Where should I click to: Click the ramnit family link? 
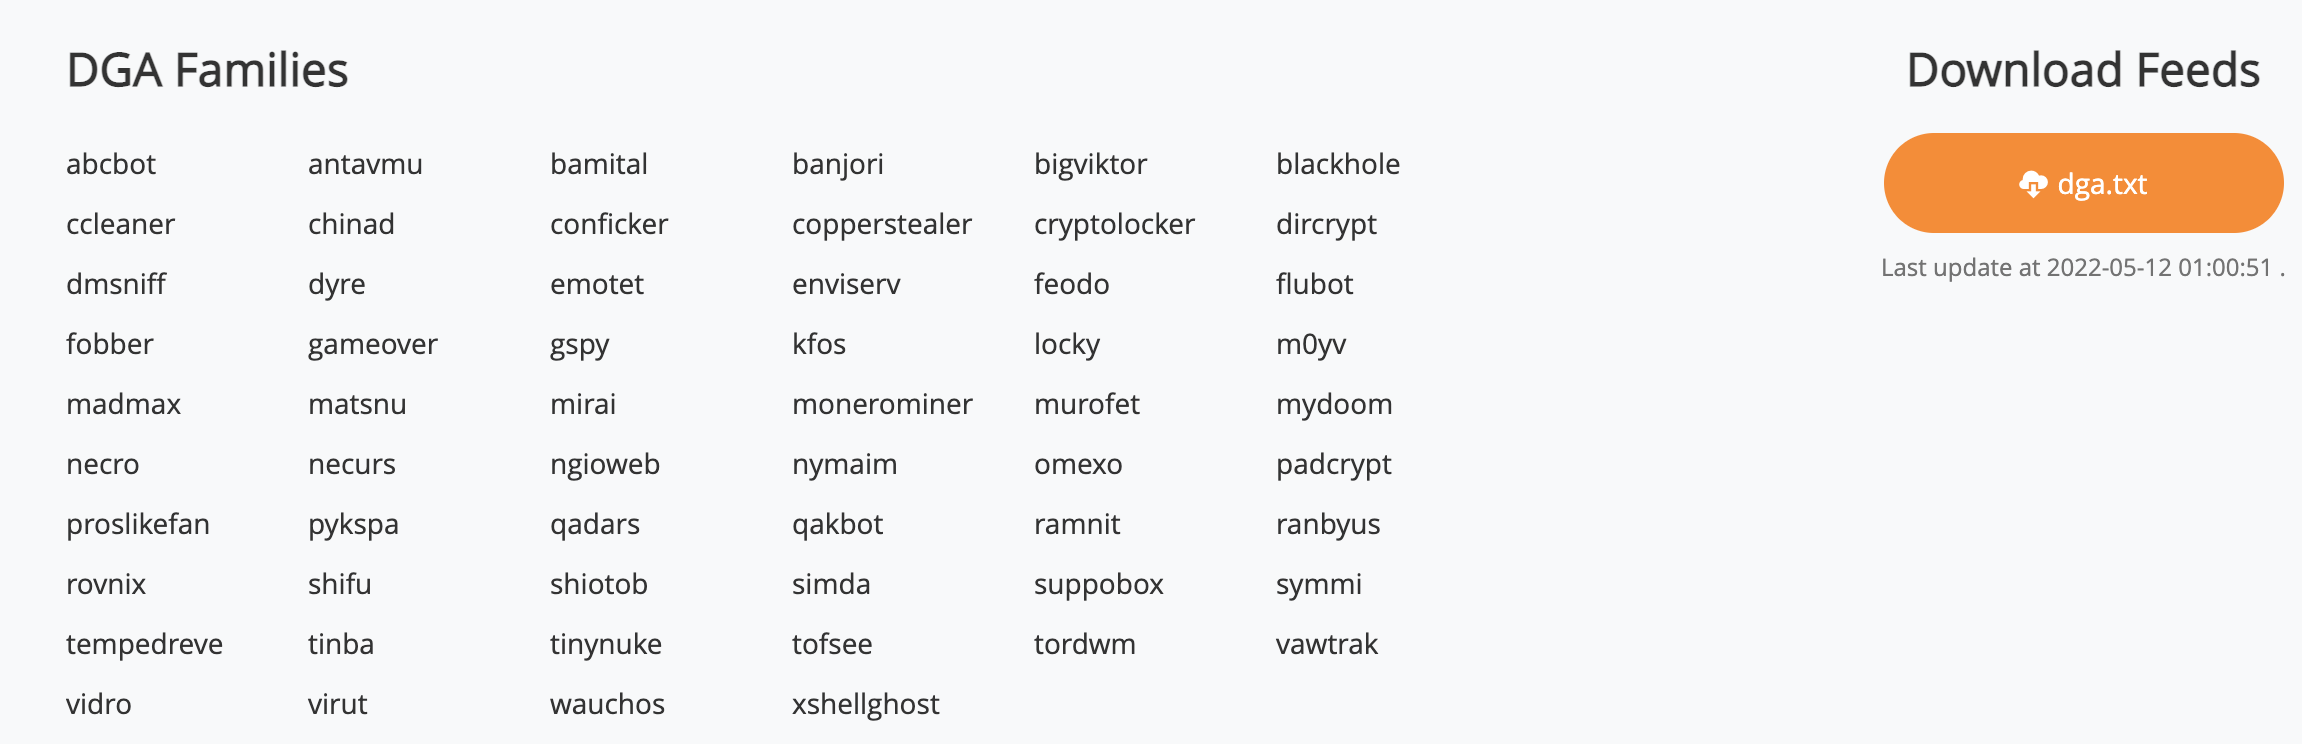click(1077, 524)
